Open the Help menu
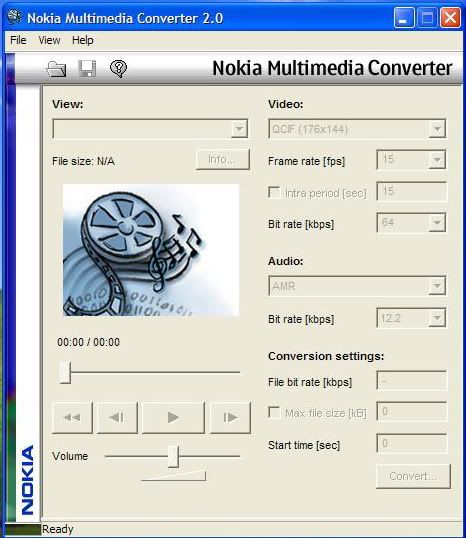The height and width of the screenshot is (538, 466). 83,40
